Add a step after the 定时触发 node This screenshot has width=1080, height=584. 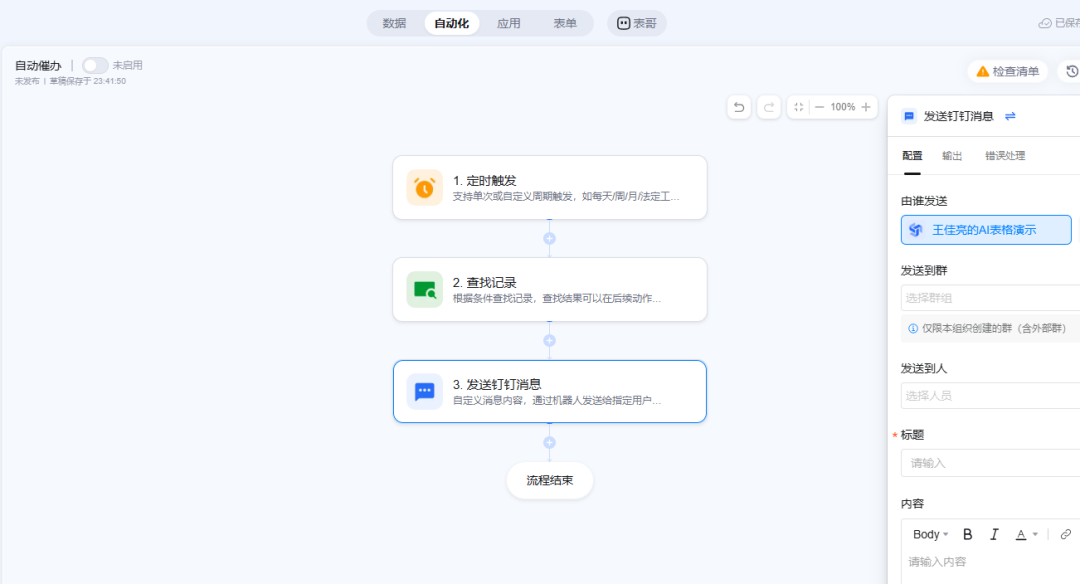click(549, 238)
